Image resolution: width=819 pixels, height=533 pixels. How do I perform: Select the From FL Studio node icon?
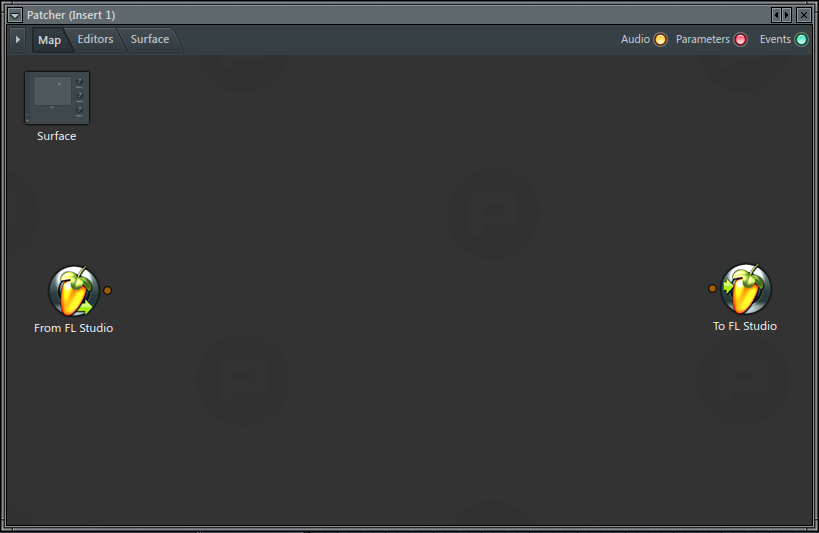[74, 291]
